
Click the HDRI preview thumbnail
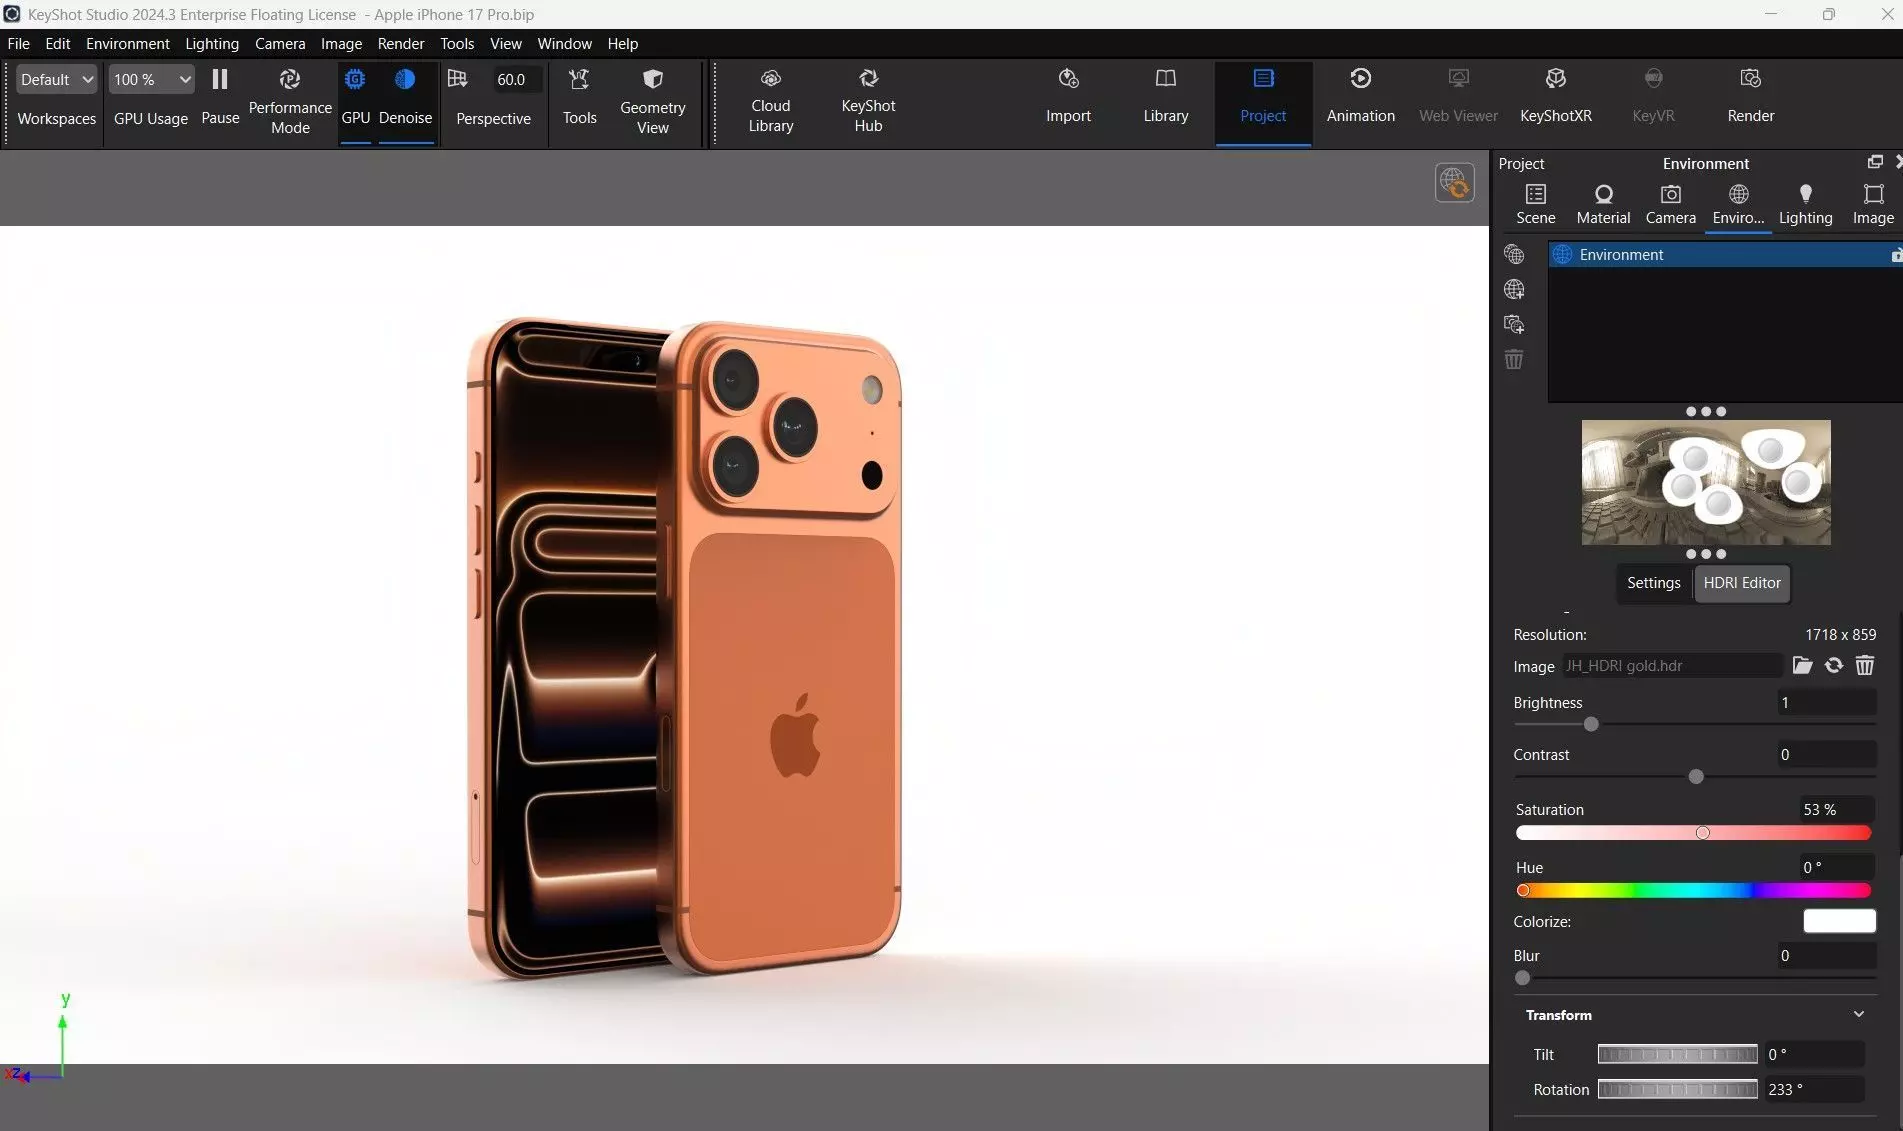pos(1705,482)
